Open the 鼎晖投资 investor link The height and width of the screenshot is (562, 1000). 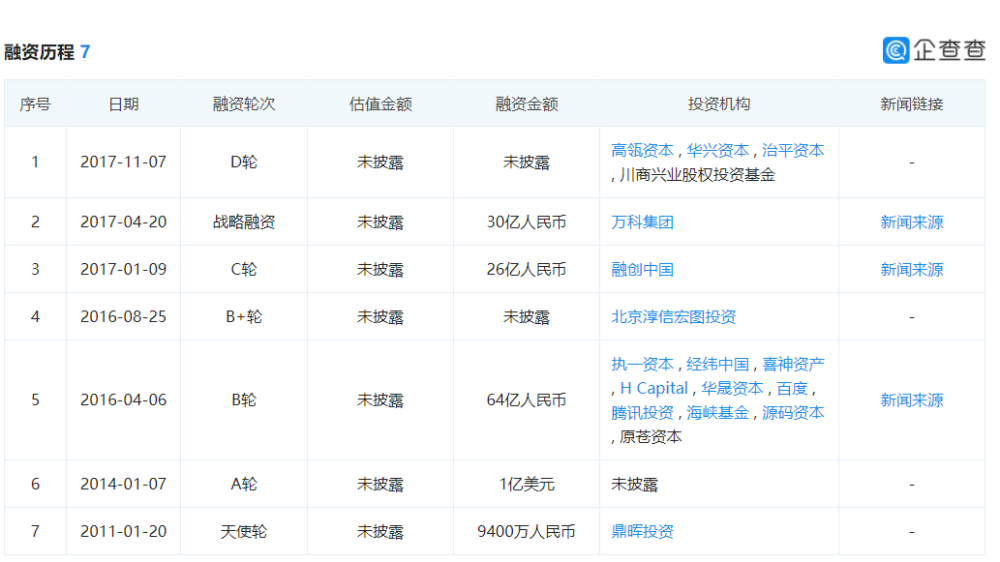pyautogui.click(x=642, y=531)
